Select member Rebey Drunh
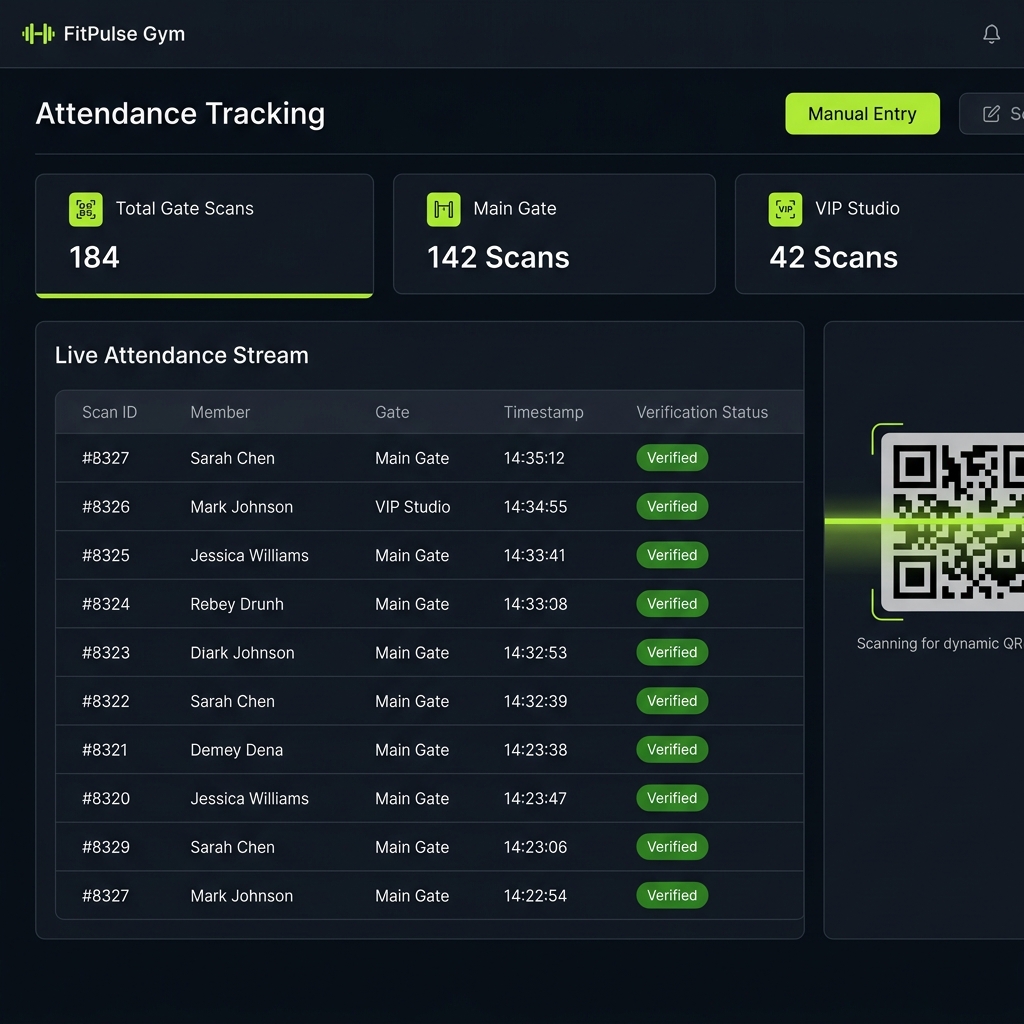The width and height of the screenshot is (1024, 1024). [x=237, y=604]
